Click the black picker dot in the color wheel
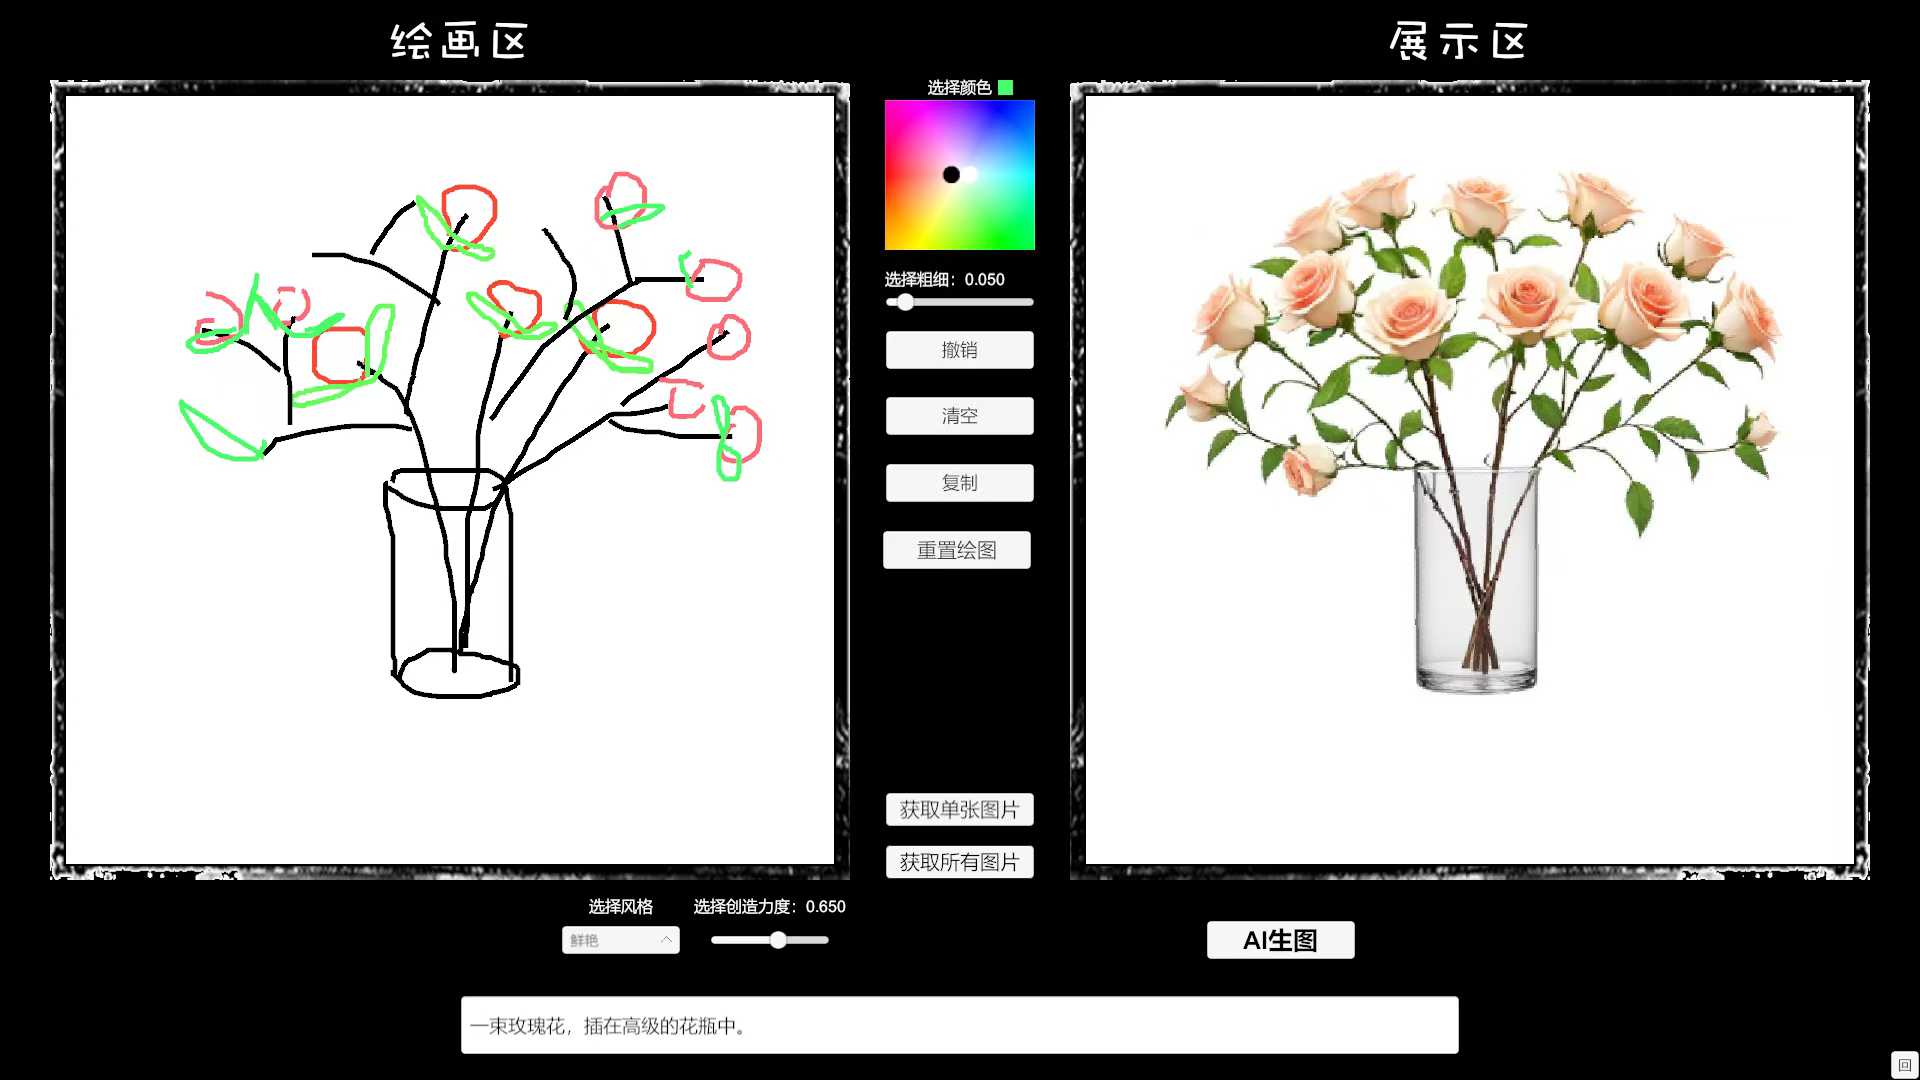This screenshot has height=1080, width=1920. (x=951, y=175)
